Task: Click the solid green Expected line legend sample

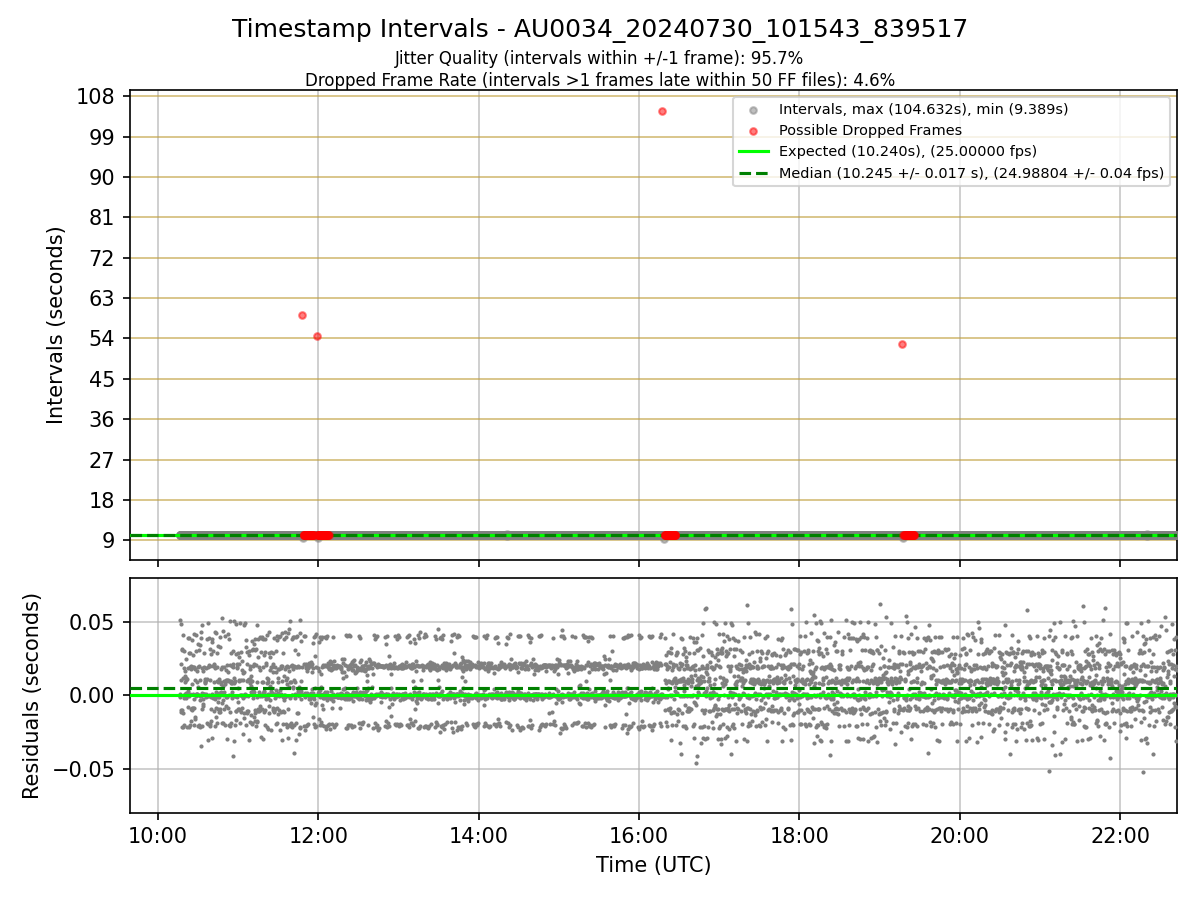Action: (x=754, y=152)
